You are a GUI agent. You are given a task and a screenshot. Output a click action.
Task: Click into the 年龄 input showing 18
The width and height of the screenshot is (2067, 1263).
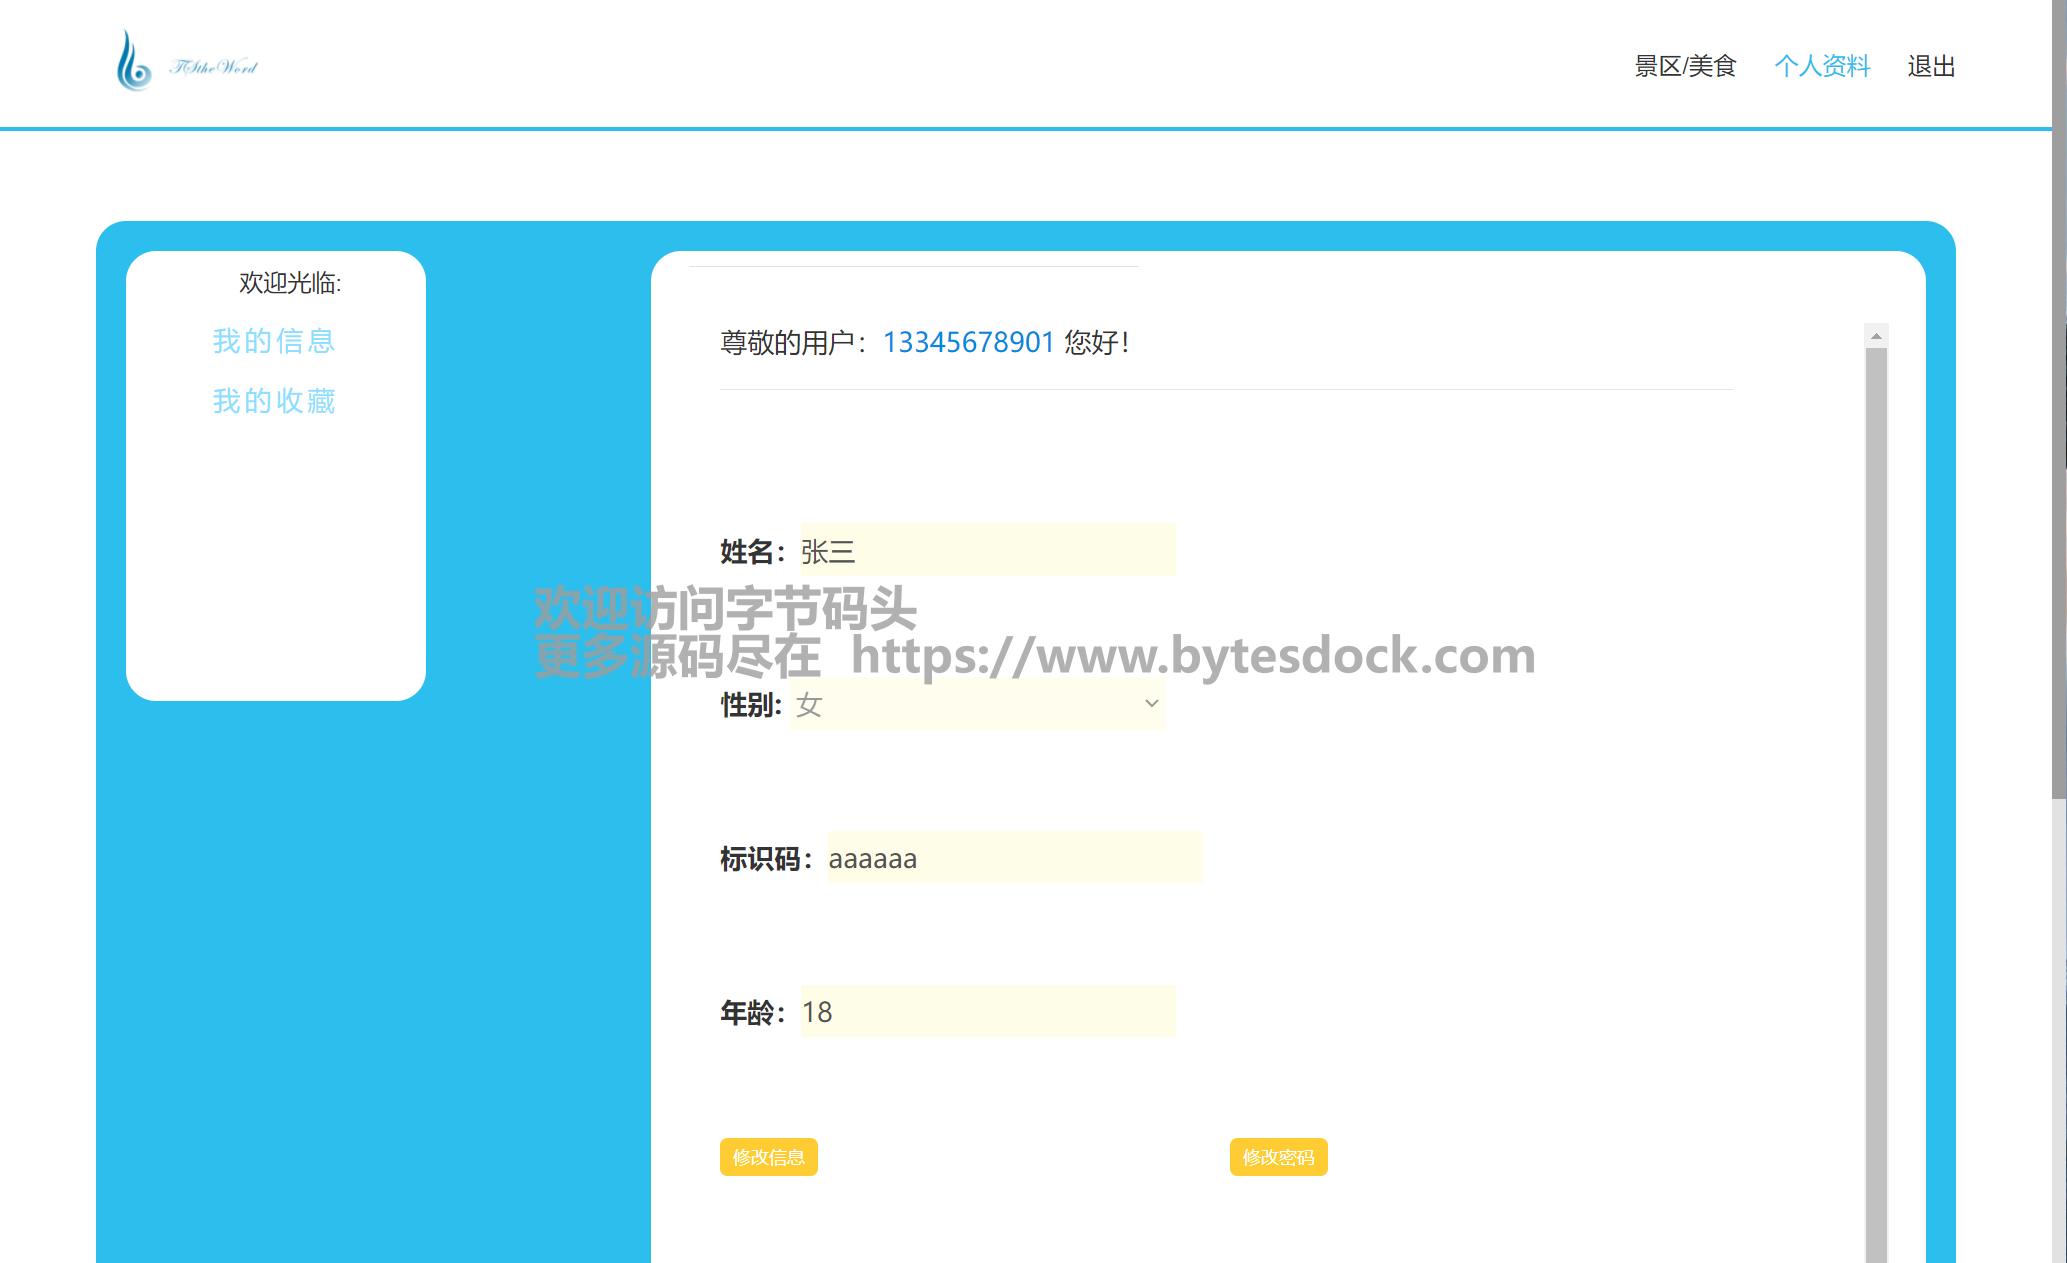pos(987,1012)
